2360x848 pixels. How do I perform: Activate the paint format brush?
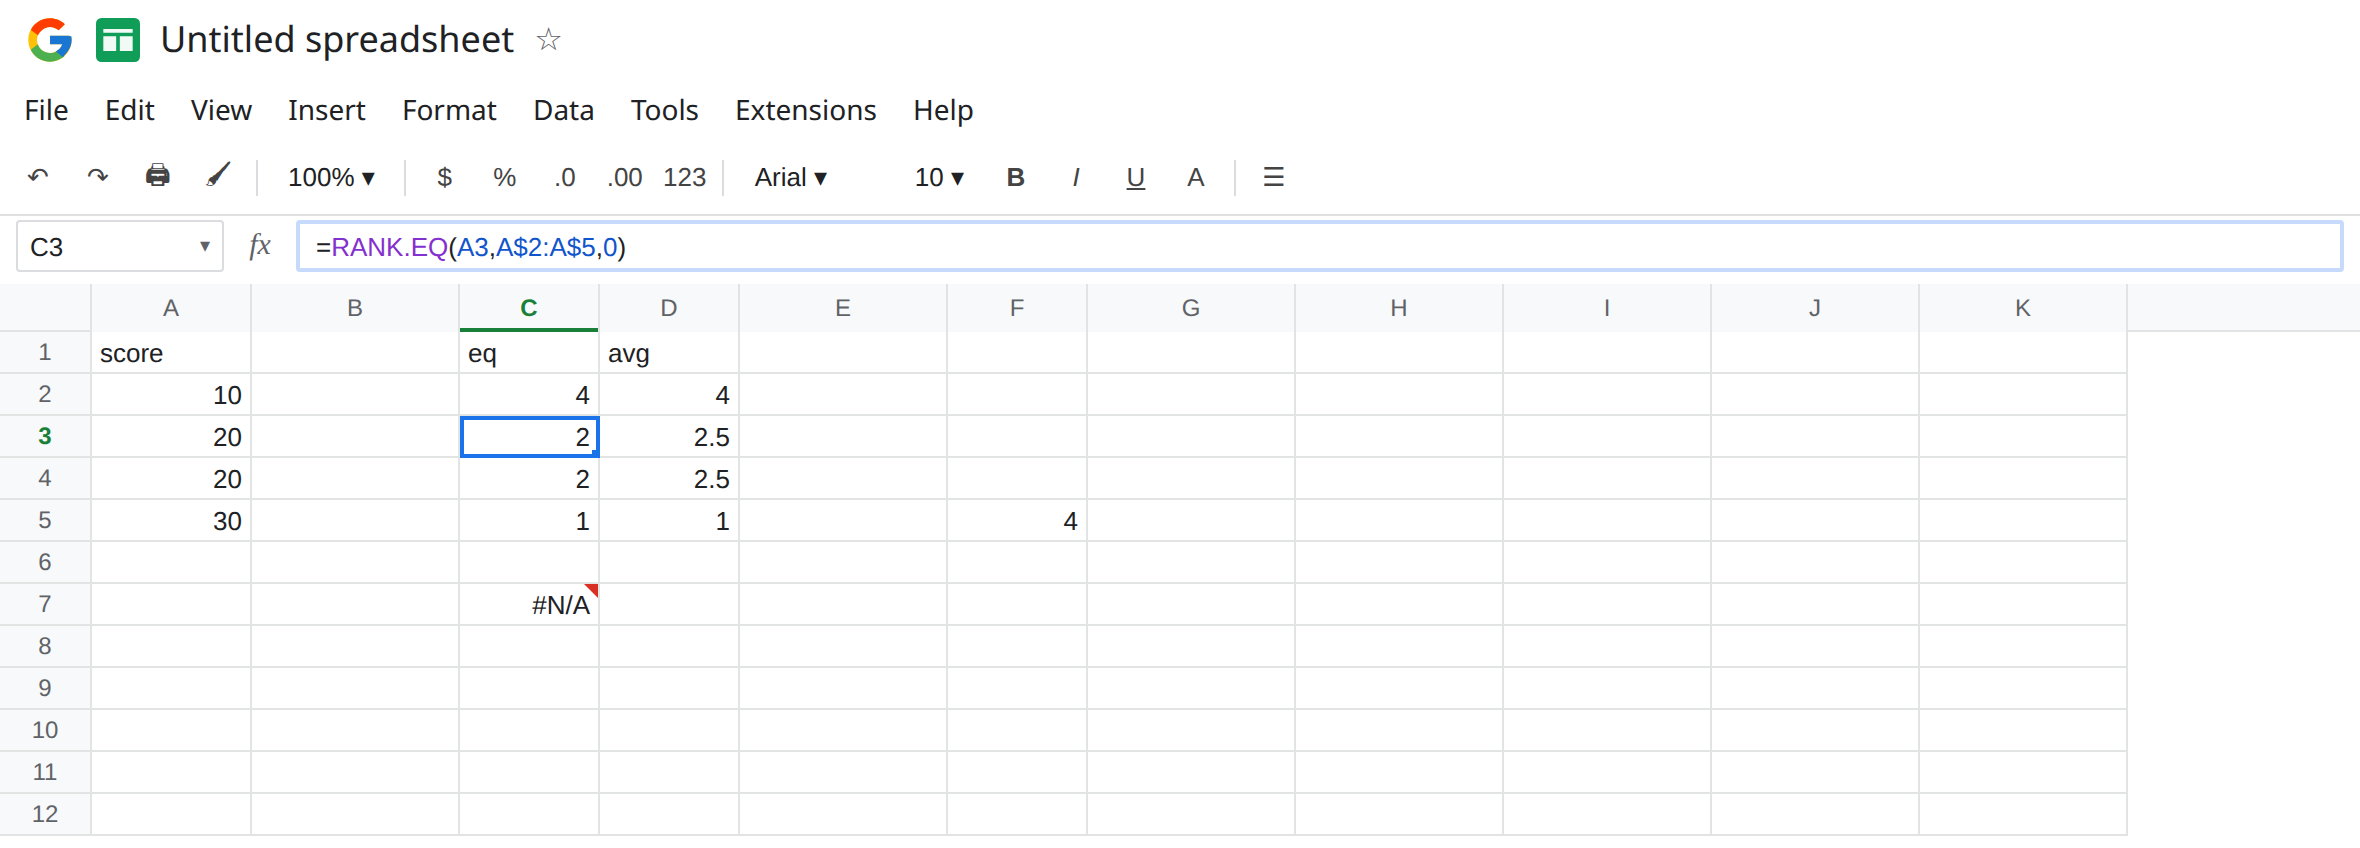pos(218,176)
